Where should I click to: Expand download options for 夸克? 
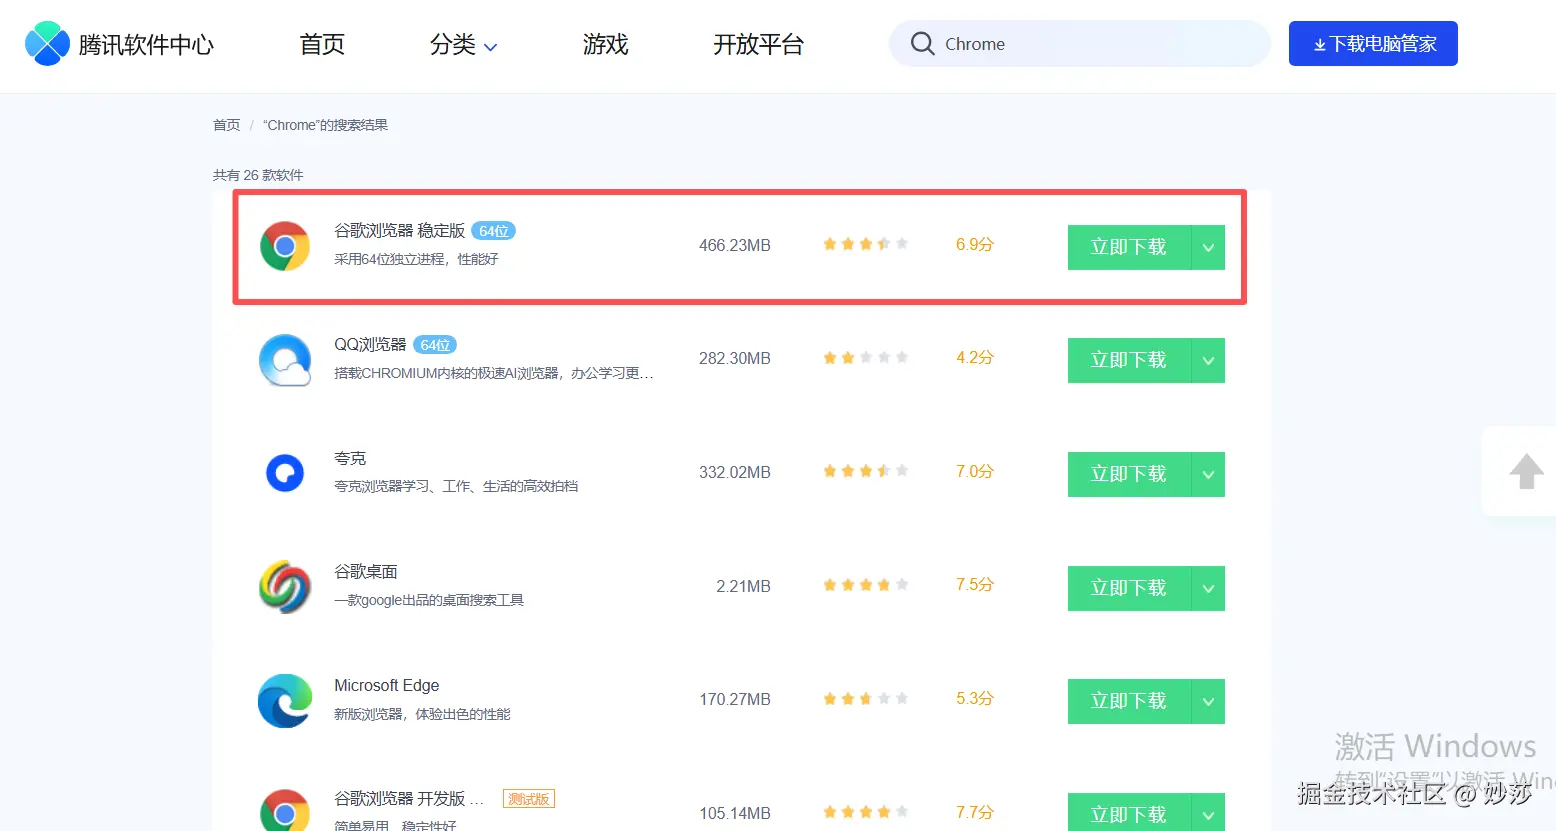click(x=1208, y=474)
